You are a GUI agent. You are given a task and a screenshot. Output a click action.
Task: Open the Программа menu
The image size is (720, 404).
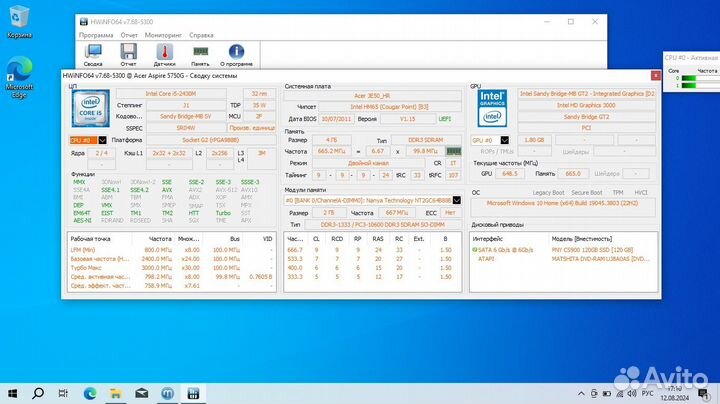(96, 35)
